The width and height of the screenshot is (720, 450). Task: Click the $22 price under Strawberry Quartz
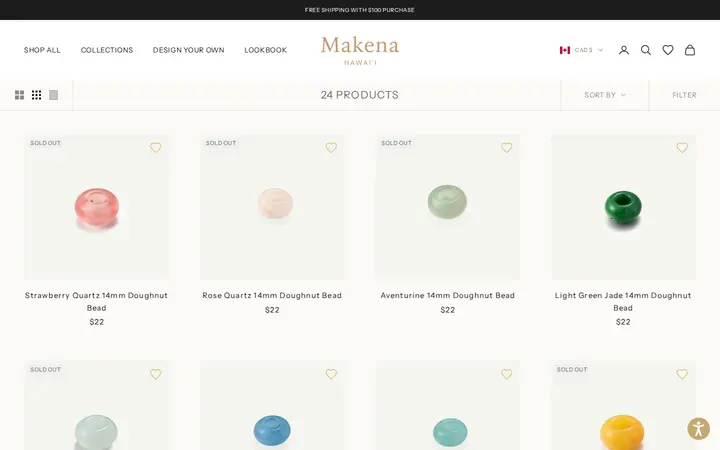96,322
